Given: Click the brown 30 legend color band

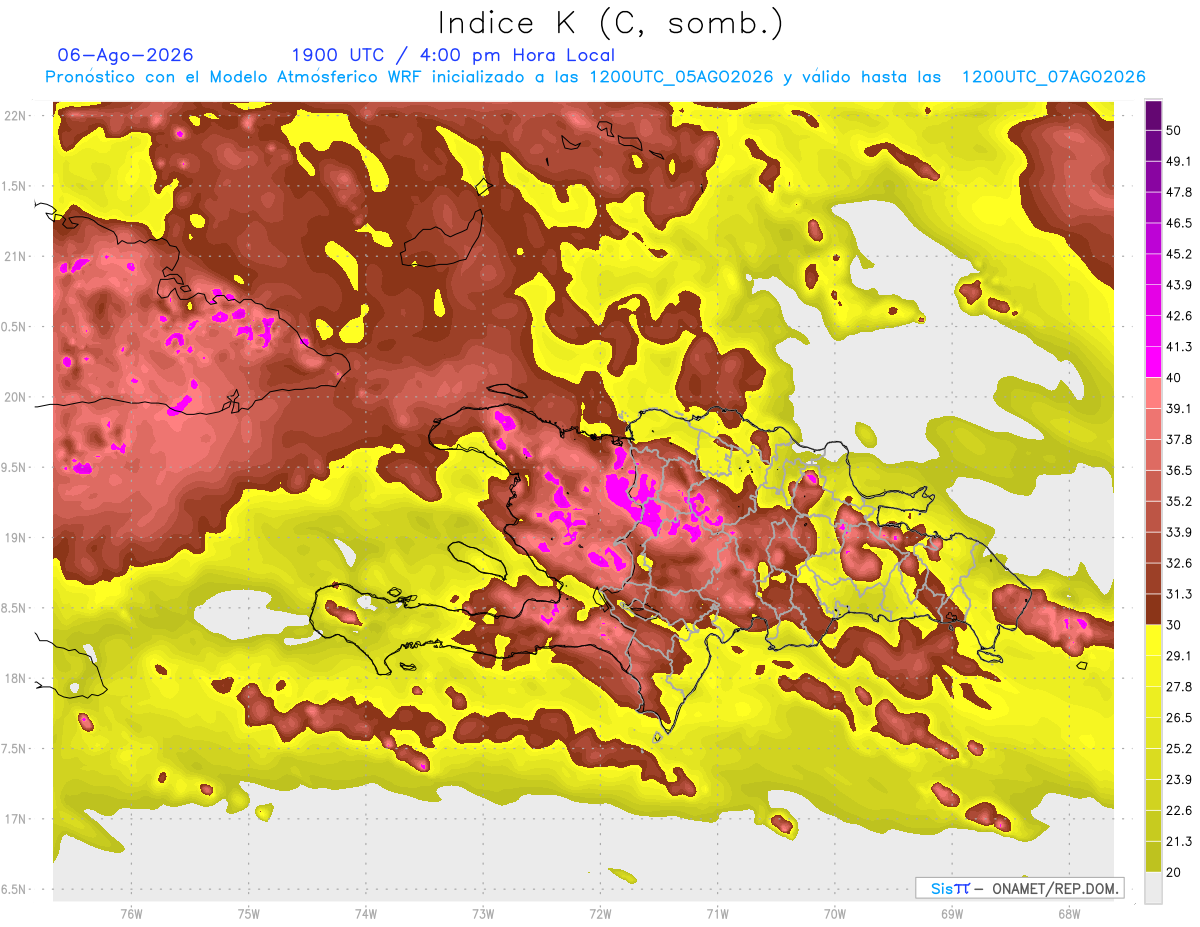Looking at the screenshot, I should pyautogui.click(x=1153, y=609).
